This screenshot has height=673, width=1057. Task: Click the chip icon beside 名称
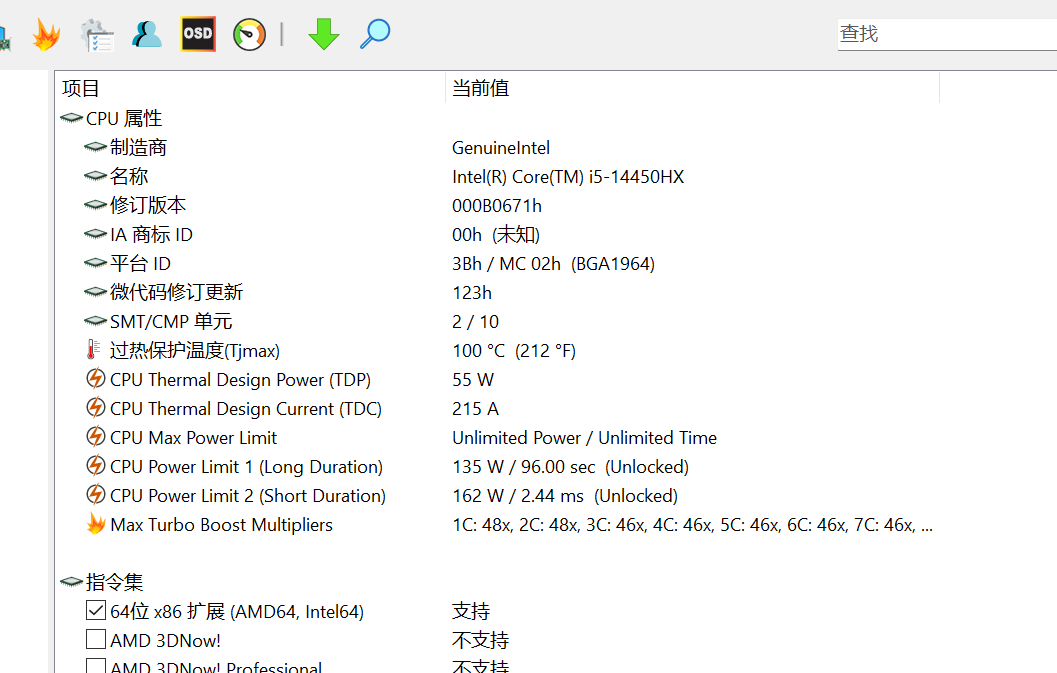coord(95,176)
